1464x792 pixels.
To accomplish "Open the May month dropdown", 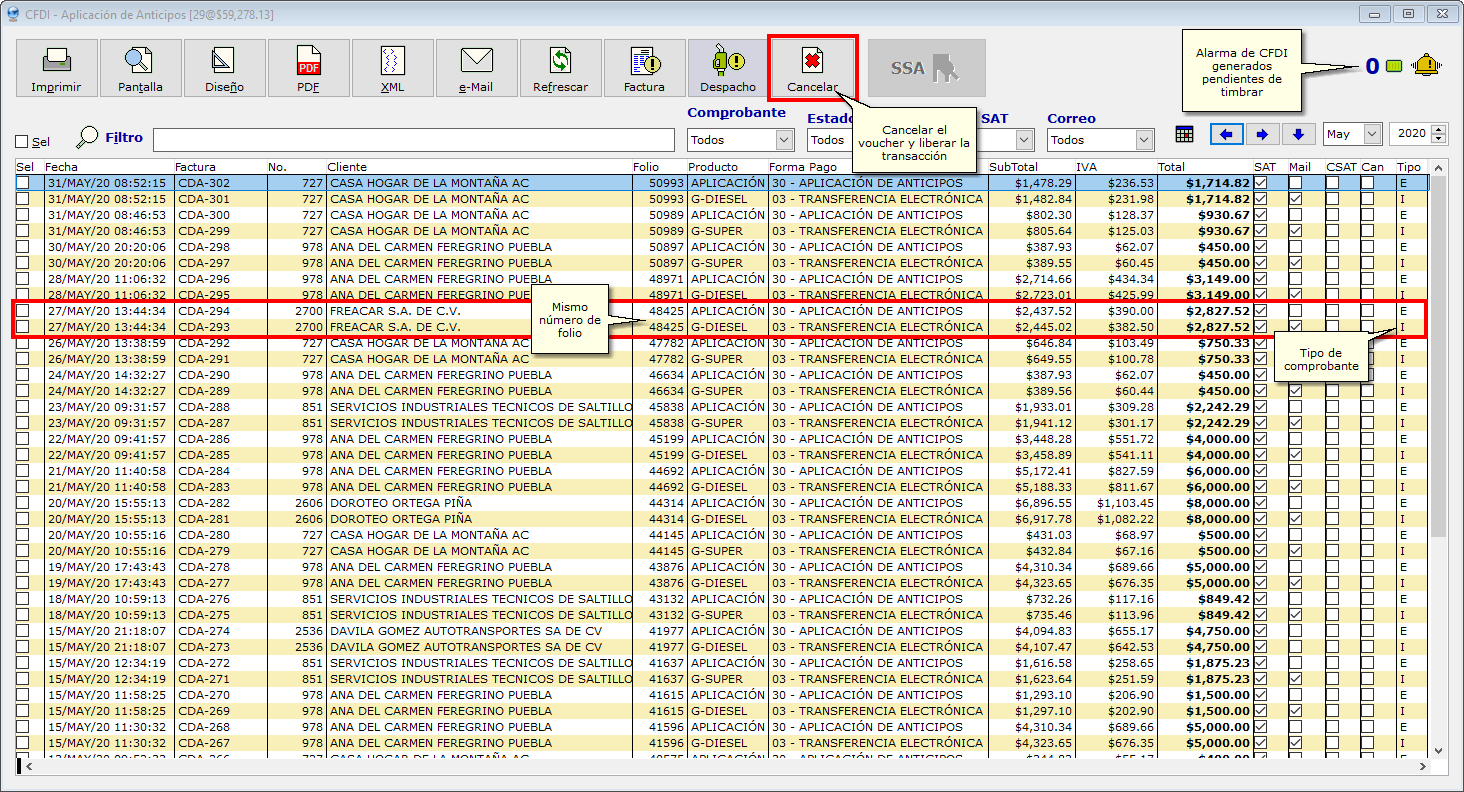I will click(1370, 134).
